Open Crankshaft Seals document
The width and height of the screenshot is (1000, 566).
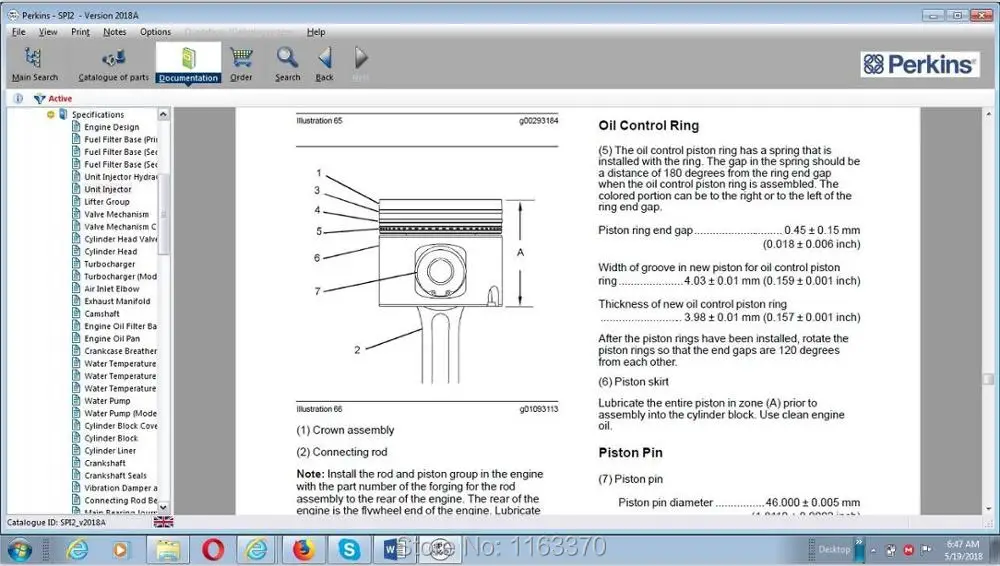[x=115, y=475]
